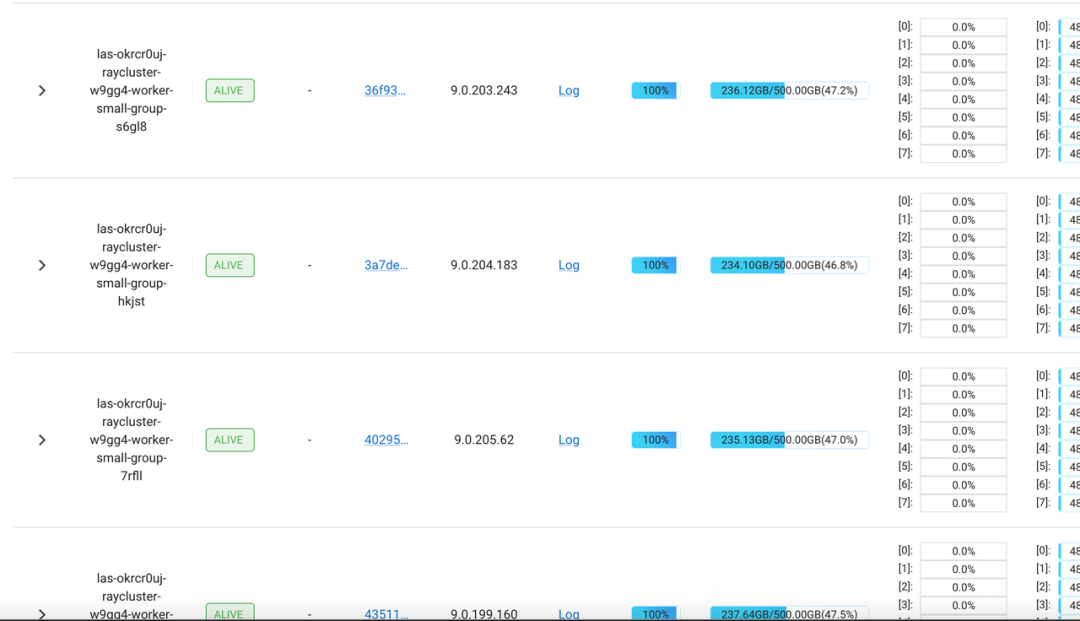Click GPU [5] 0.0% bar of 7rfll node

pos(964,467)
